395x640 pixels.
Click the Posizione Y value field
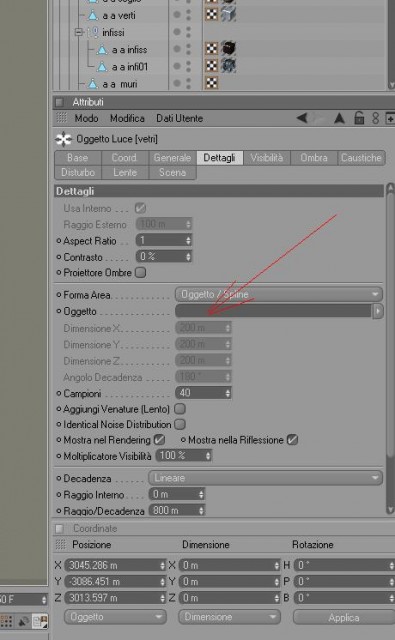pyautogui.click(x=115, y=581)
